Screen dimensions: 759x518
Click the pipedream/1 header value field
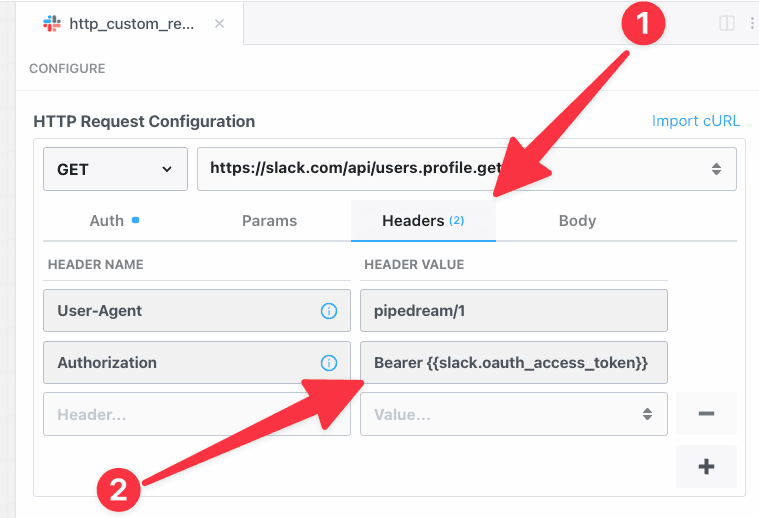coord(514,310)
